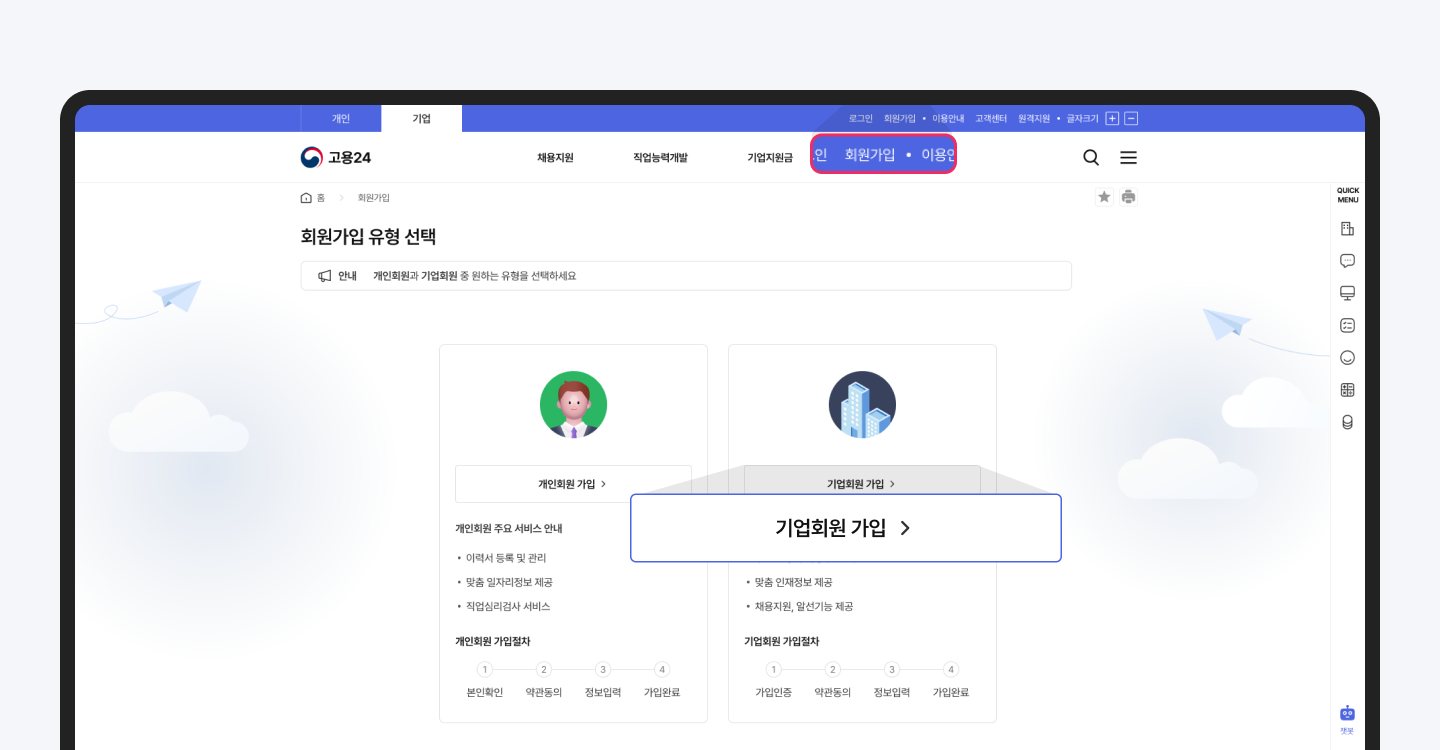This screenshot has height=750, width=1440.
Task: Open the 기업지원금 menu
Action: click(x=770, y=158)
